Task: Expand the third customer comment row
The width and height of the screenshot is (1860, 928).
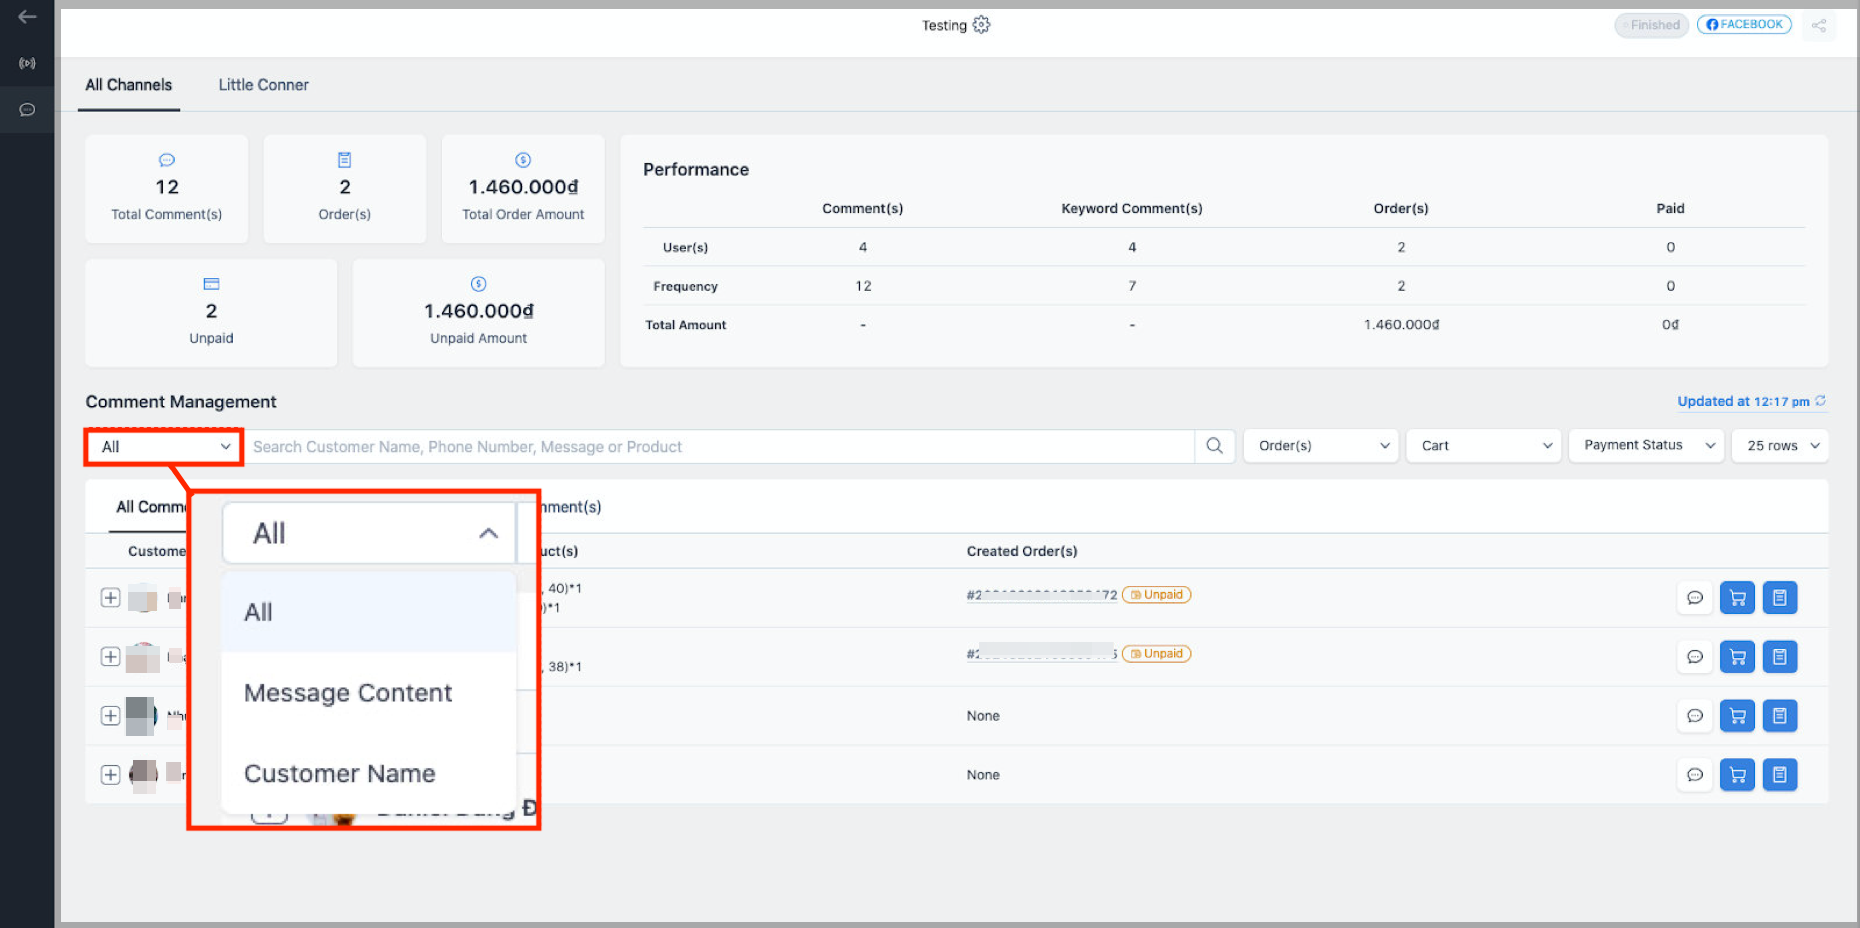Action: [111, 716]
